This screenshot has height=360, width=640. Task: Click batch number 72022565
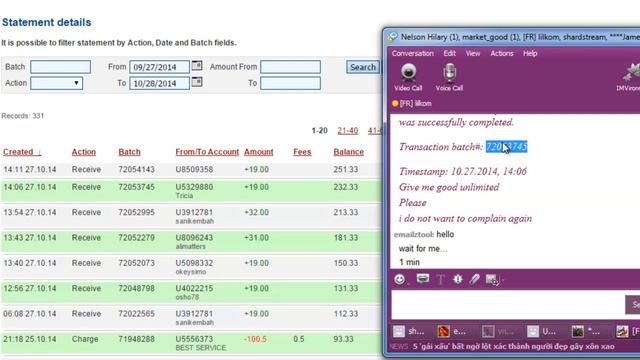coord(136,313)
